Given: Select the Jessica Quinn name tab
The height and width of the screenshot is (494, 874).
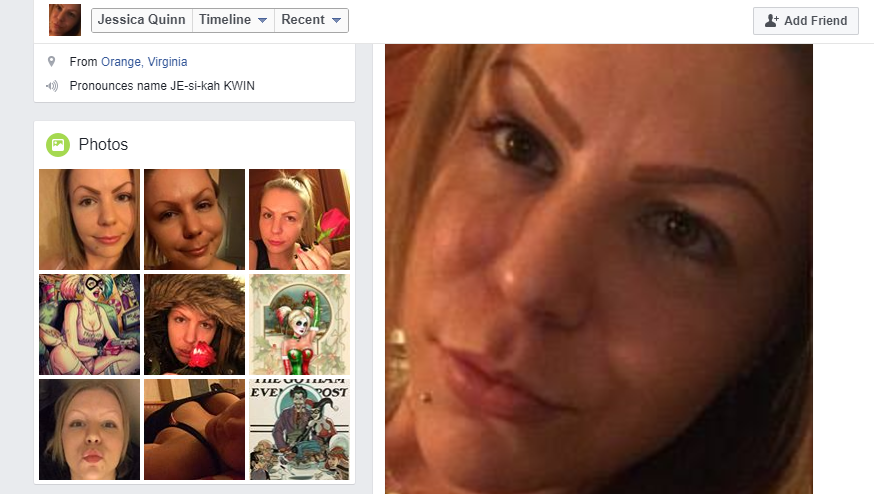Looking at the screenshot, I should pyautogui.click(x=142, y=20).
